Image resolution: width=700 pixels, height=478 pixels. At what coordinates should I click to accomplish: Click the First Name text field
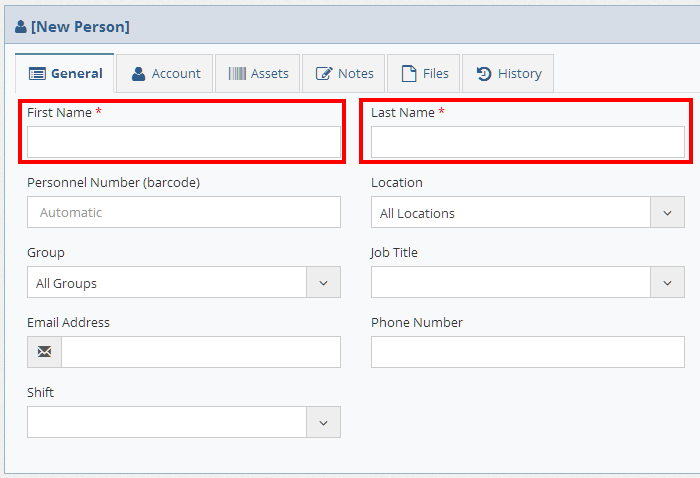tap(184, 143)
